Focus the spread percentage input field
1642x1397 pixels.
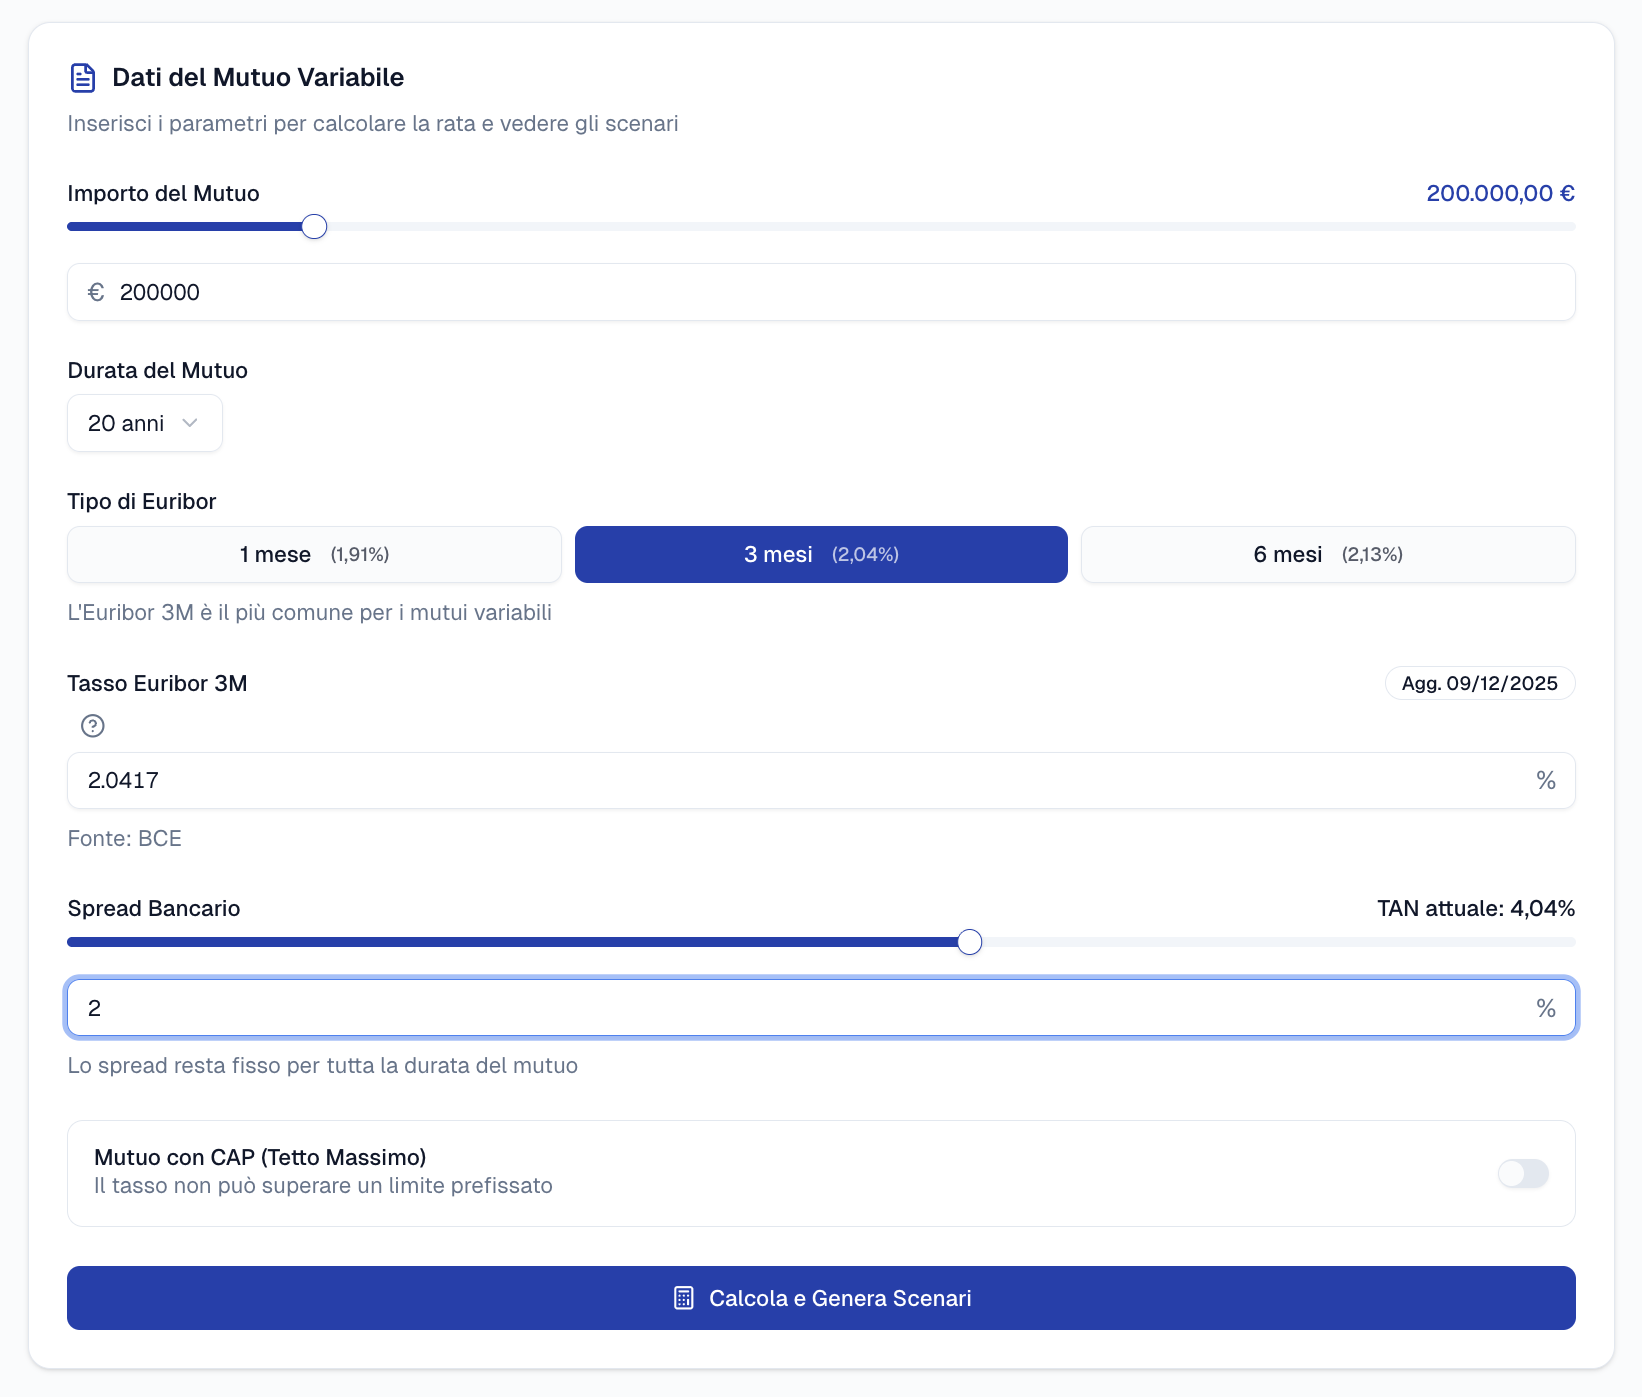pyautogui.click(x=800, y=1008)
